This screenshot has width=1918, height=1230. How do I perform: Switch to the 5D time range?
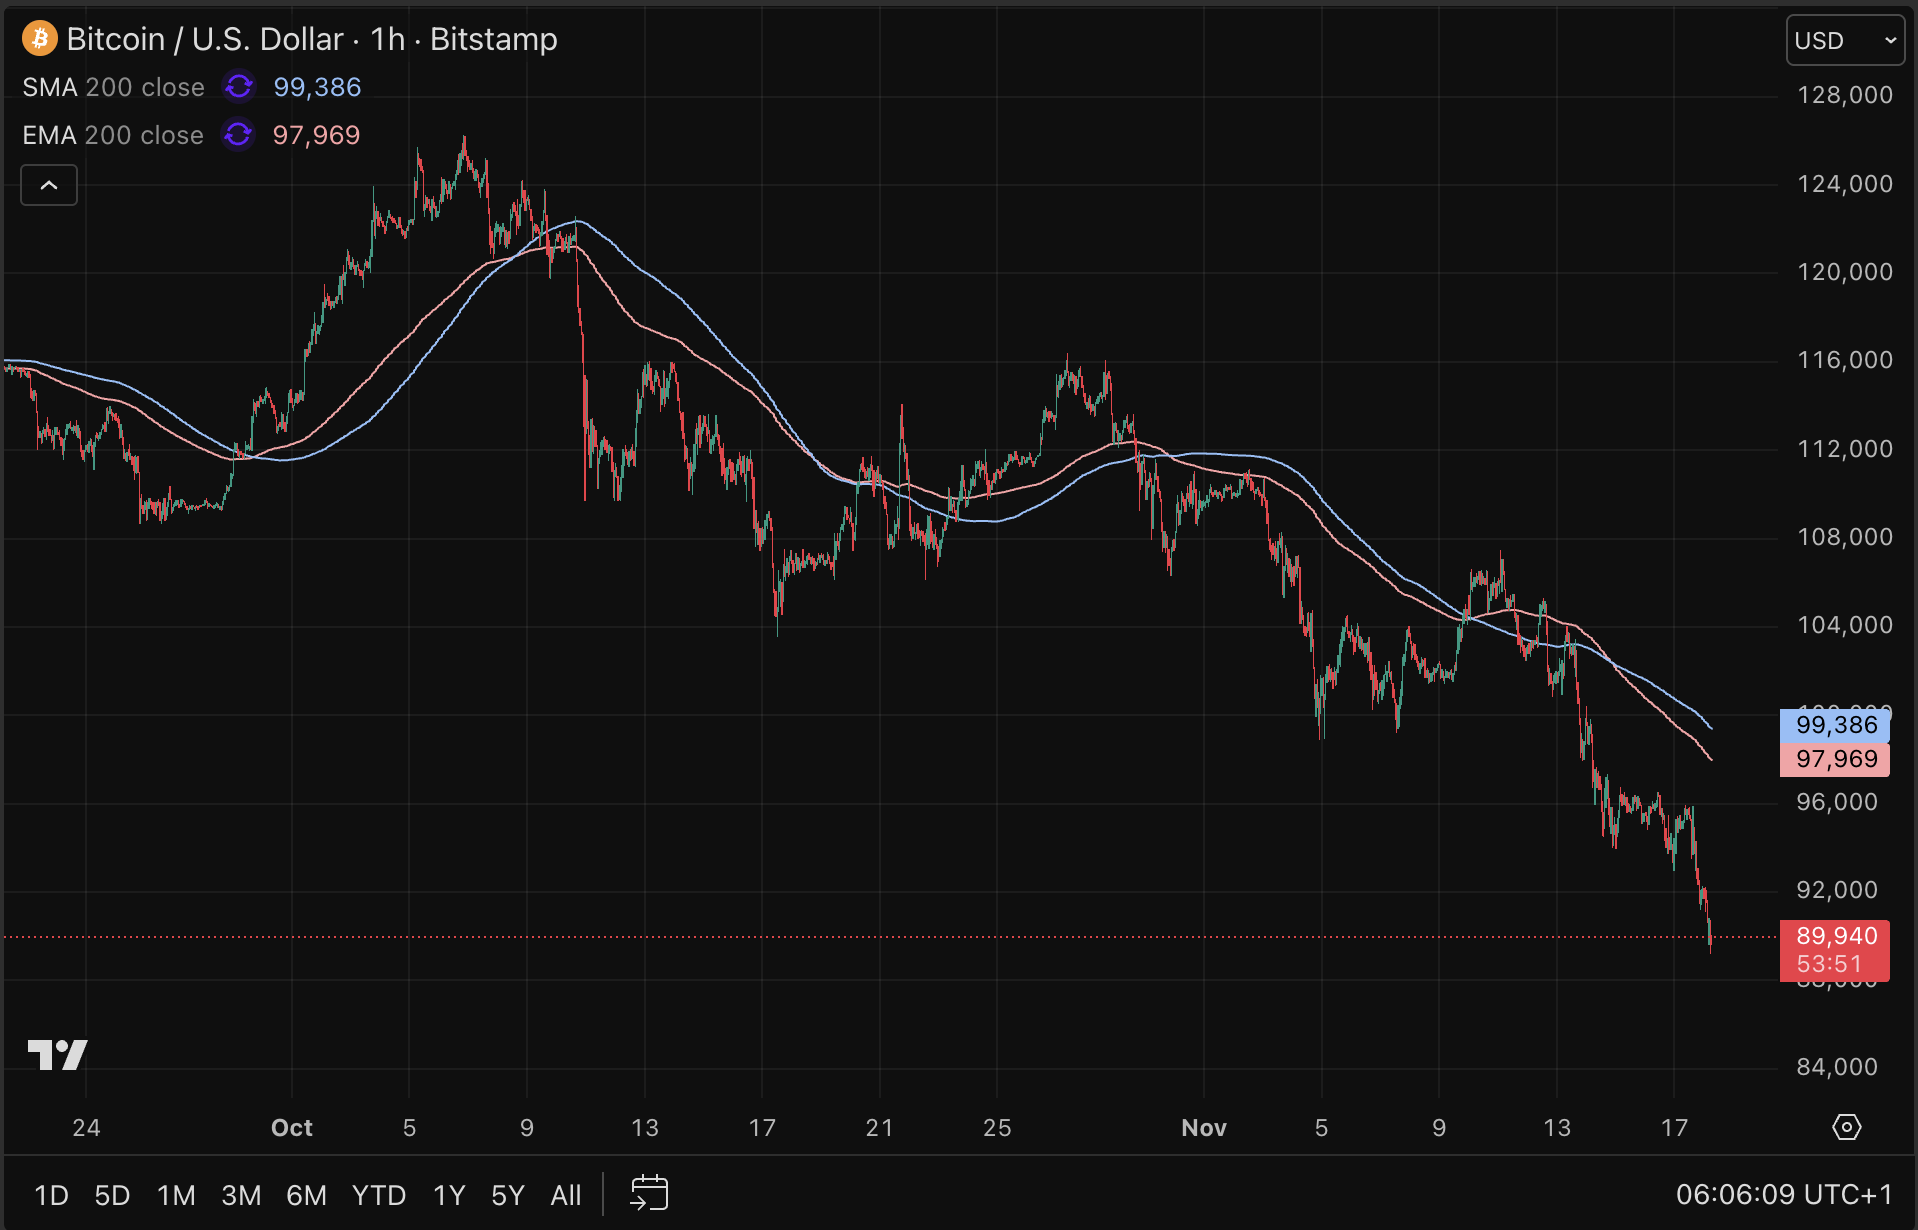[112, 1195]
